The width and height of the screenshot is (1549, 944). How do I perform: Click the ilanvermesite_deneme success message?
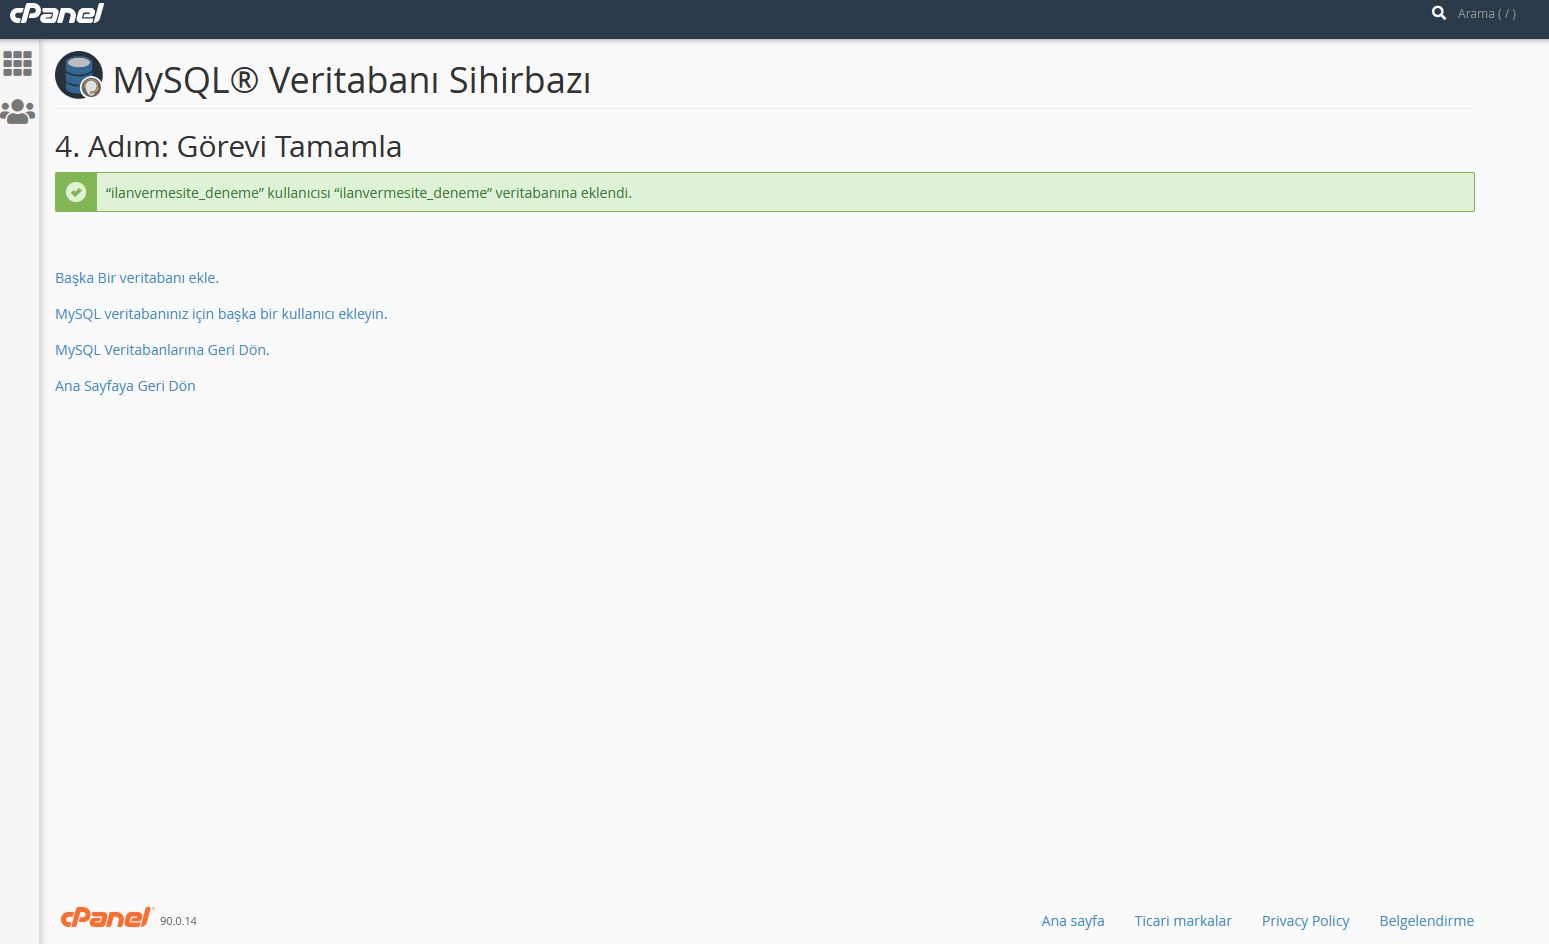coord(368,193)
